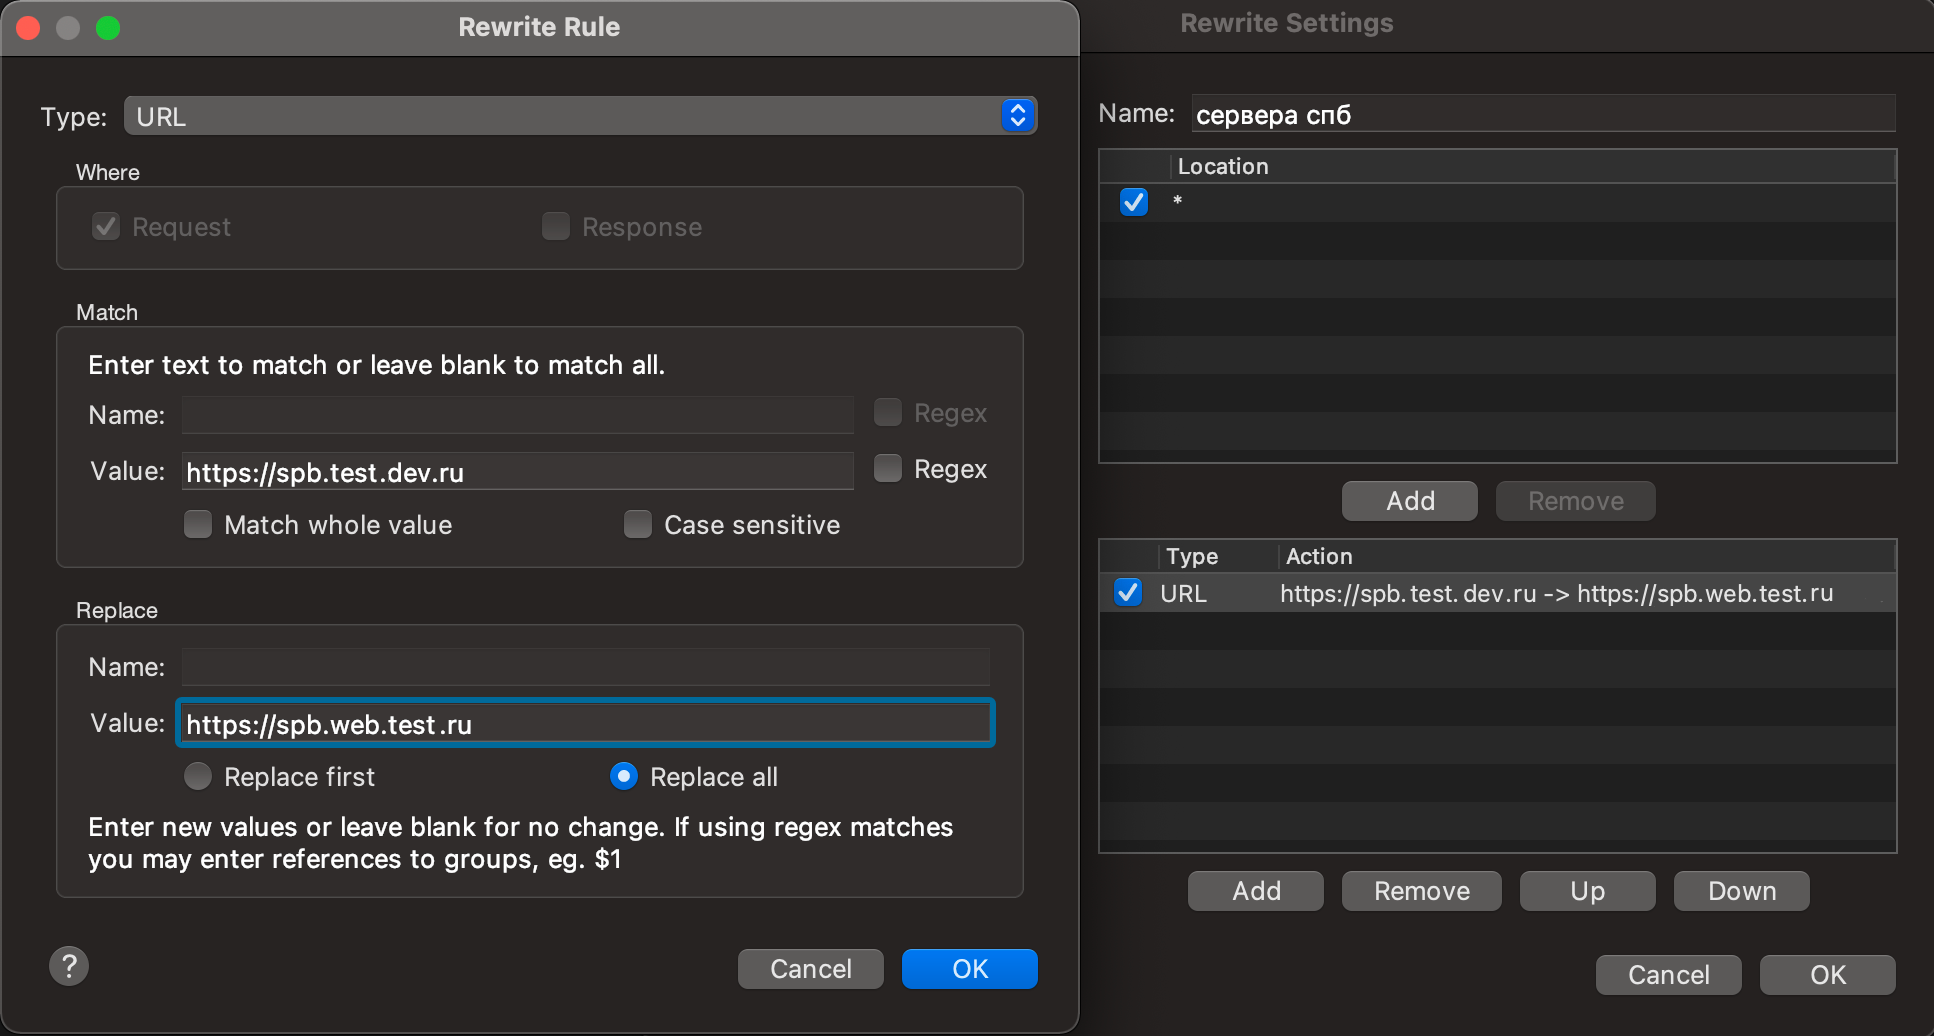Viewport: 1934px width, 1036px height.
Task: Uncheck the URL rule row checkbox
Action: coord(1128,592)
